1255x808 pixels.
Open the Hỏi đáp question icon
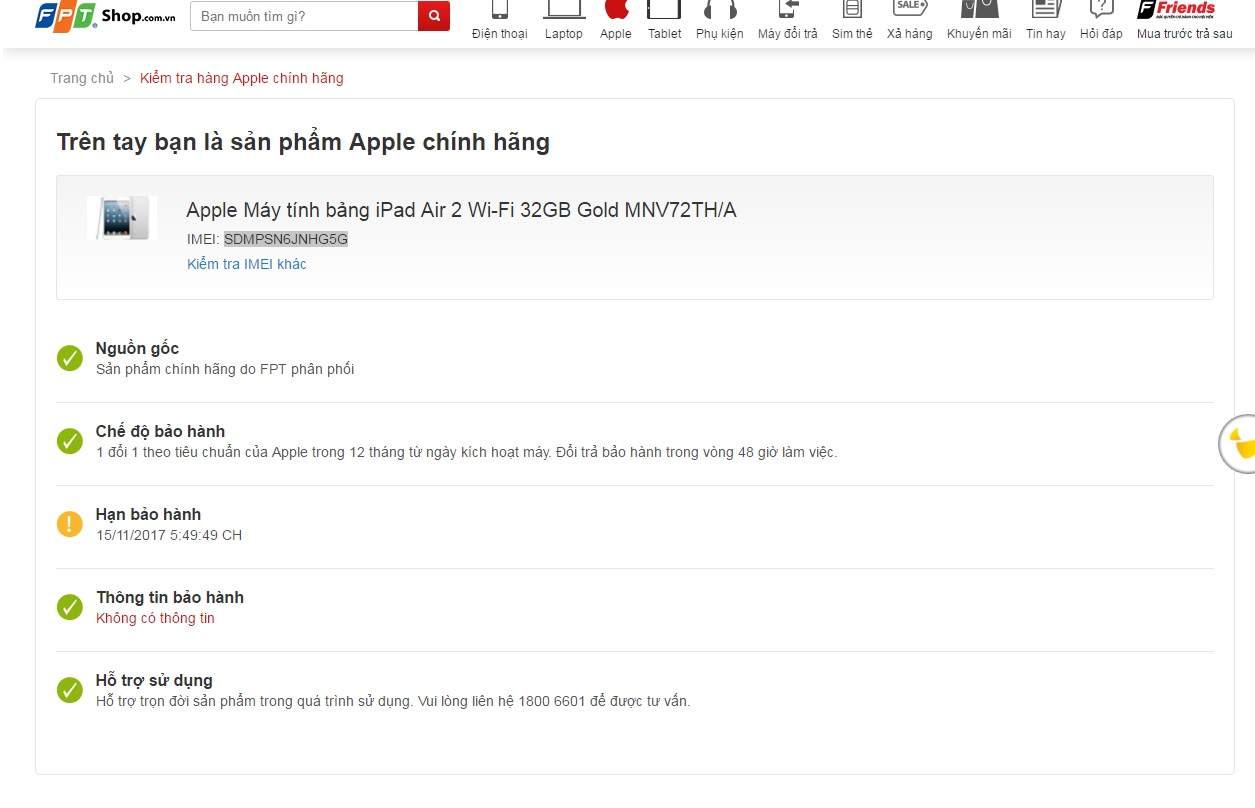point(1101,9)
